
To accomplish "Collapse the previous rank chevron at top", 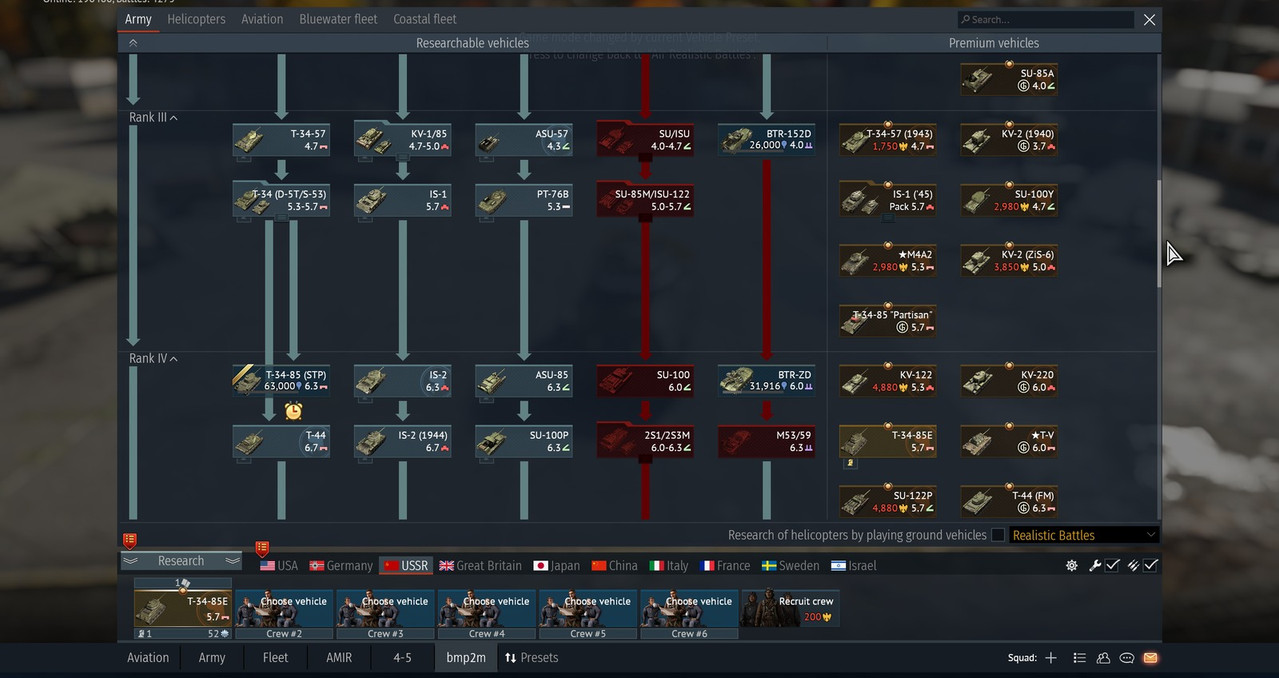I will [133, 43].
